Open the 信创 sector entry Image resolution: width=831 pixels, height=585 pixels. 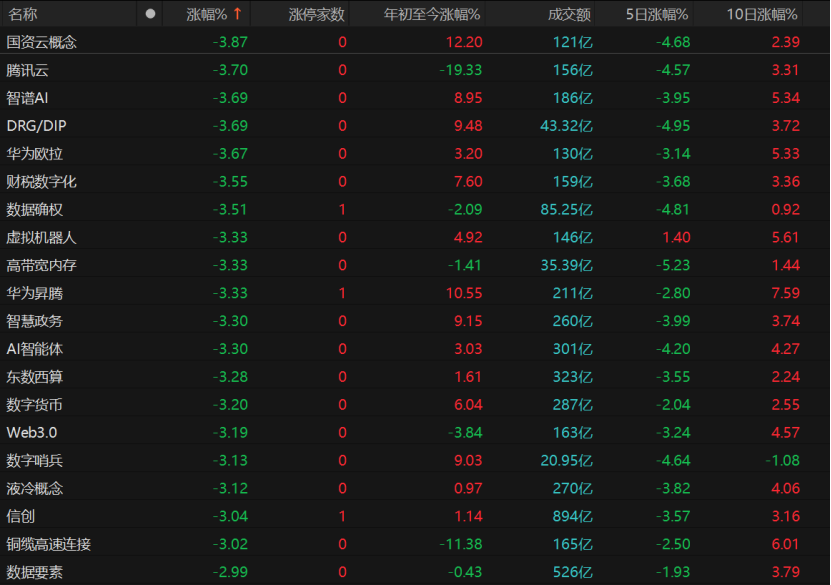click(x=20, y=517)
